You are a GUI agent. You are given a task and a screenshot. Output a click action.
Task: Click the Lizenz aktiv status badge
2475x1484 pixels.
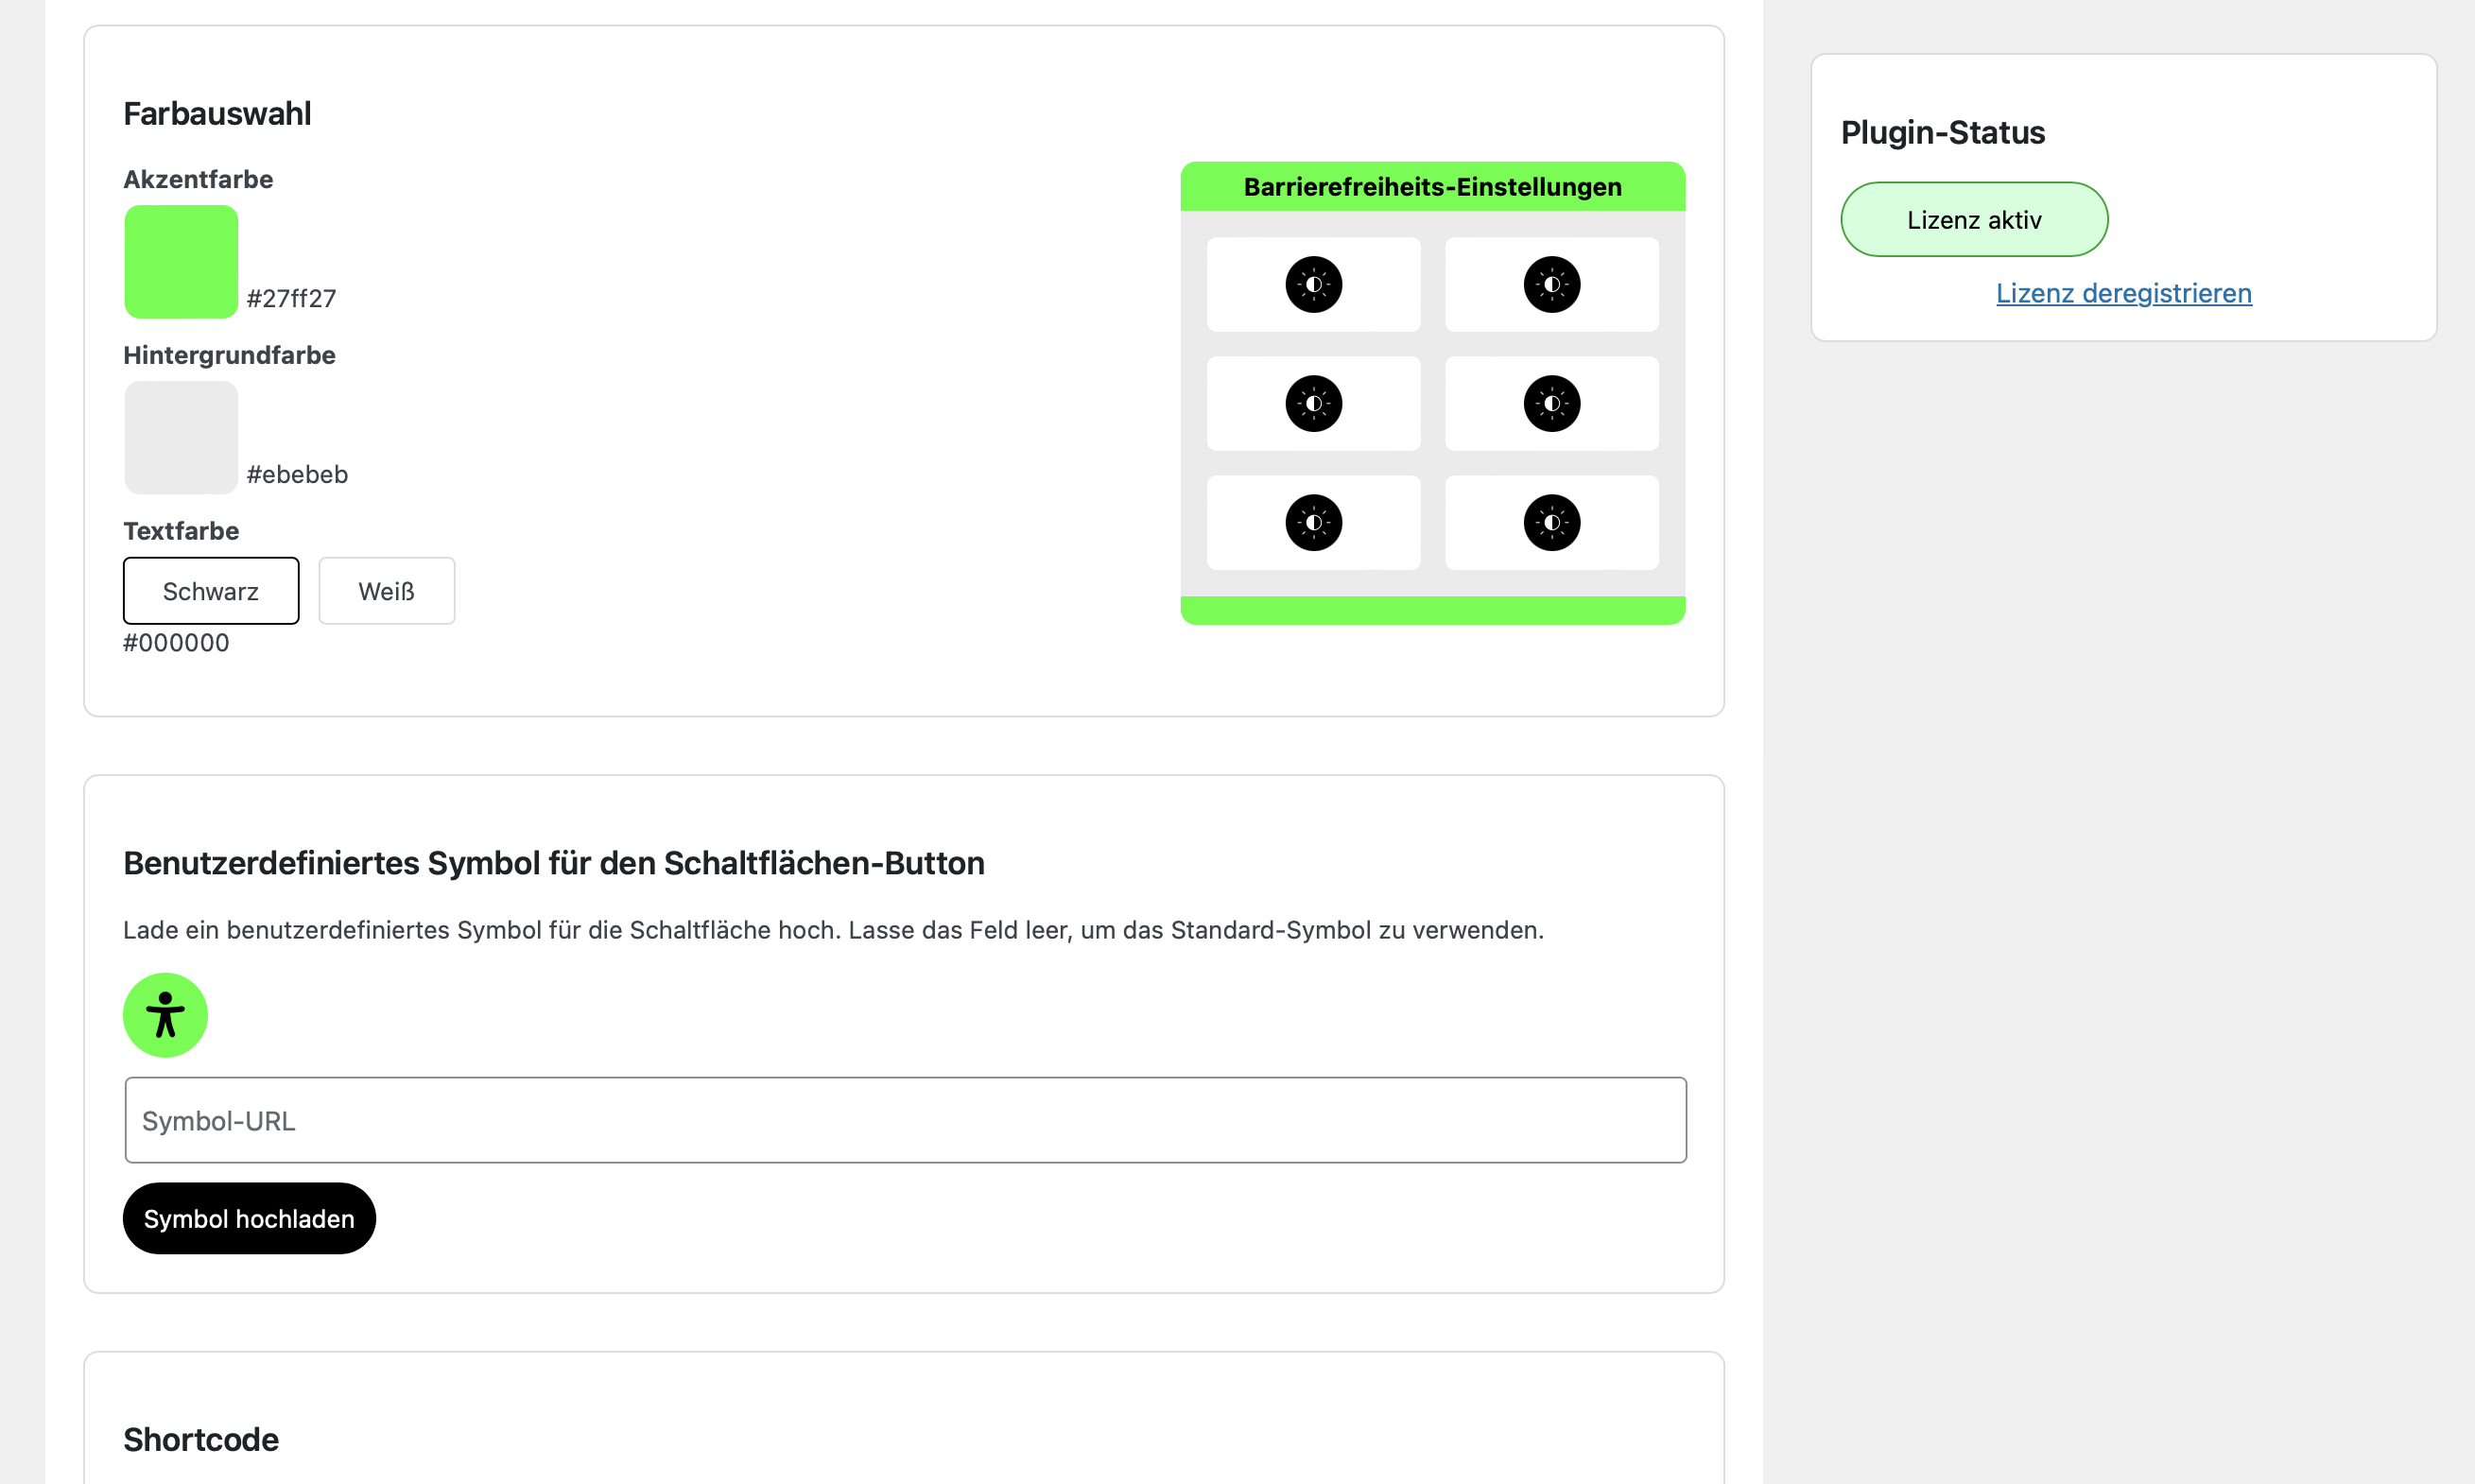tap(1973, 220)
